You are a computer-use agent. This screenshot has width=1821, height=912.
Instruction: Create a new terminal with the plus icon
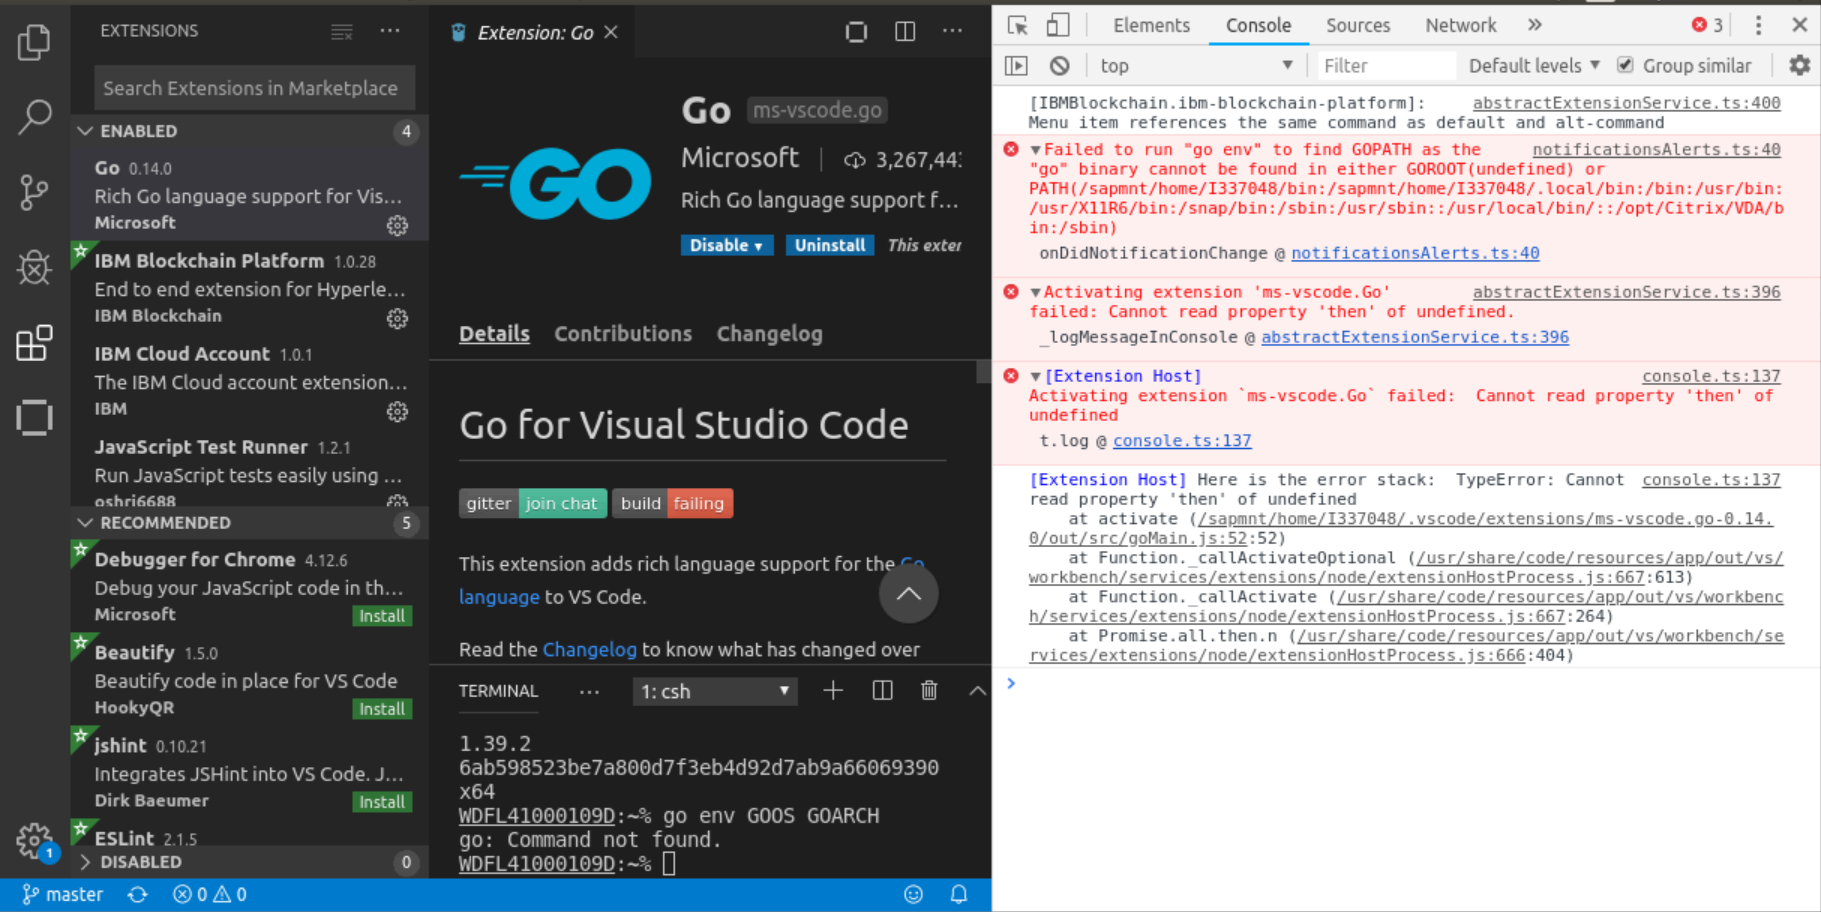click(833, 690)
